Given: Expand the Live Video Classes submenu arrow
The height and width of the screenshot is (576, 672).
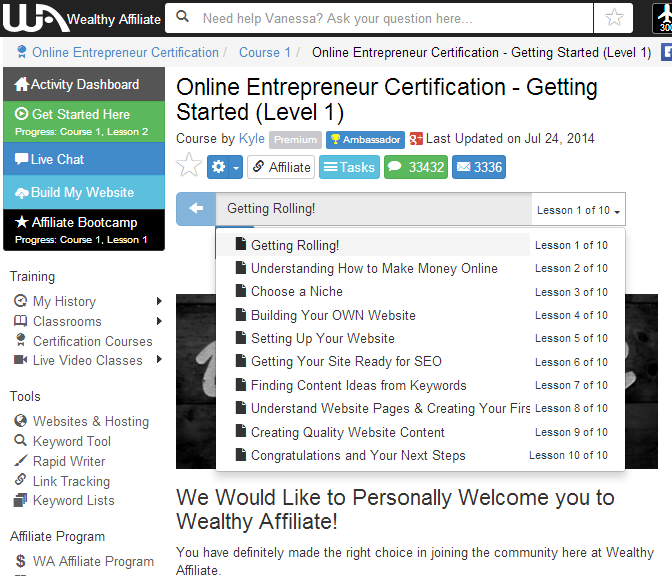Looking at the screenshot, I should (x=159, y=359).
